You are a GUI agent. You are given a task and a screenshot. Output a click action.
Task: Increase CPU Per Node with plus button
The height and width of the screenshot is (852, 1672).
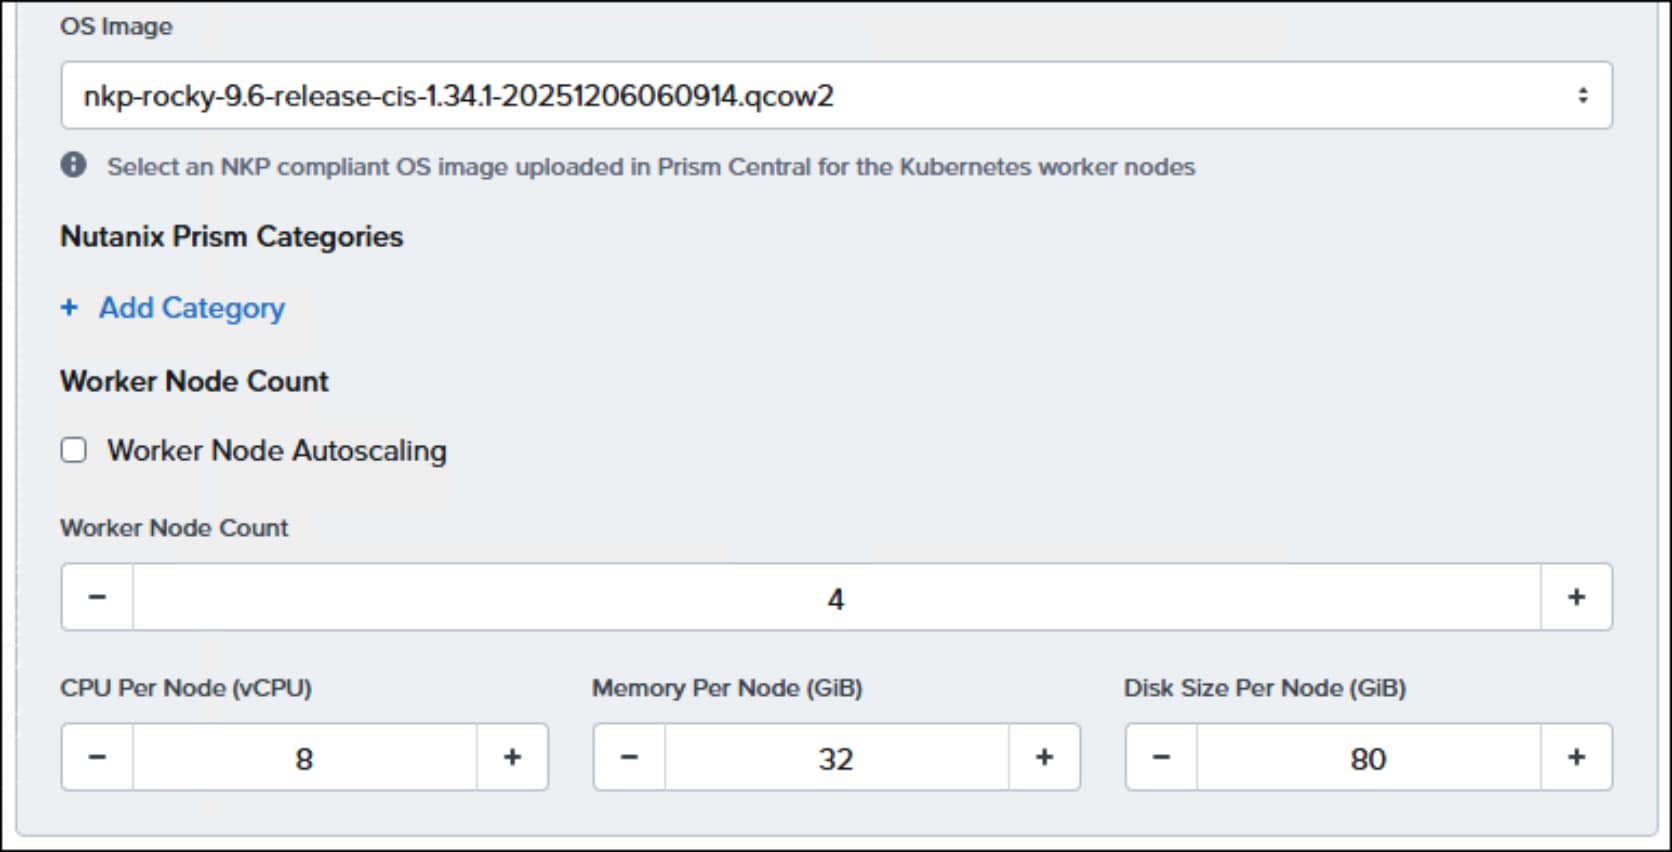512,757
